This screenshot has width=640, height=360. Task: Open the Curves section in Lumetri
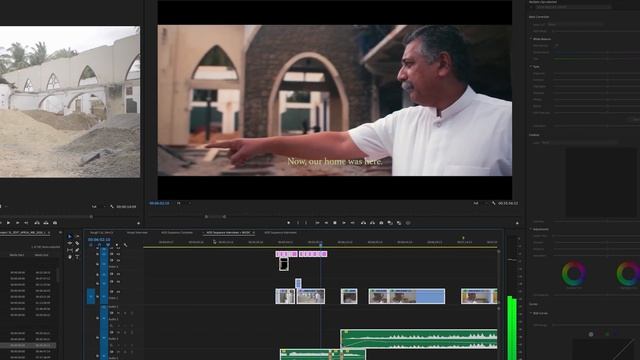[x=533, y=304]
